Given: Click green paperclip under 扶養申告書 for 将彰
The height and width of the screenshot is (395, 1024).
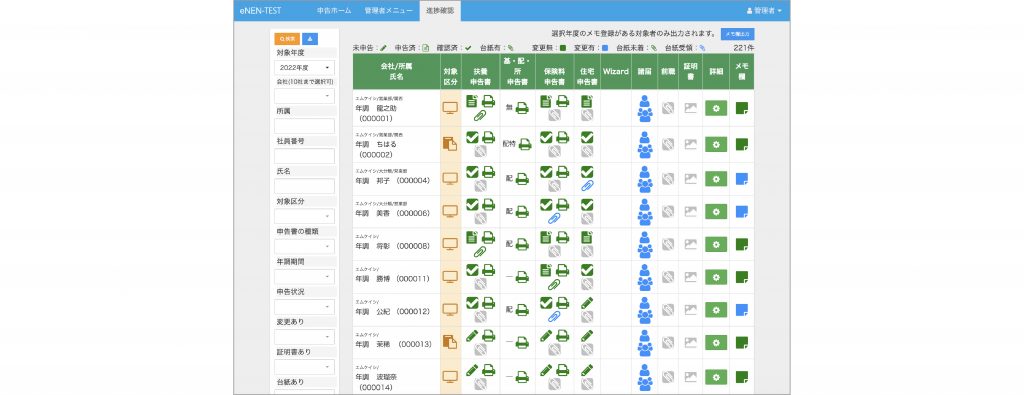Looking at the screenshot, I should click(x=480, y=251).
